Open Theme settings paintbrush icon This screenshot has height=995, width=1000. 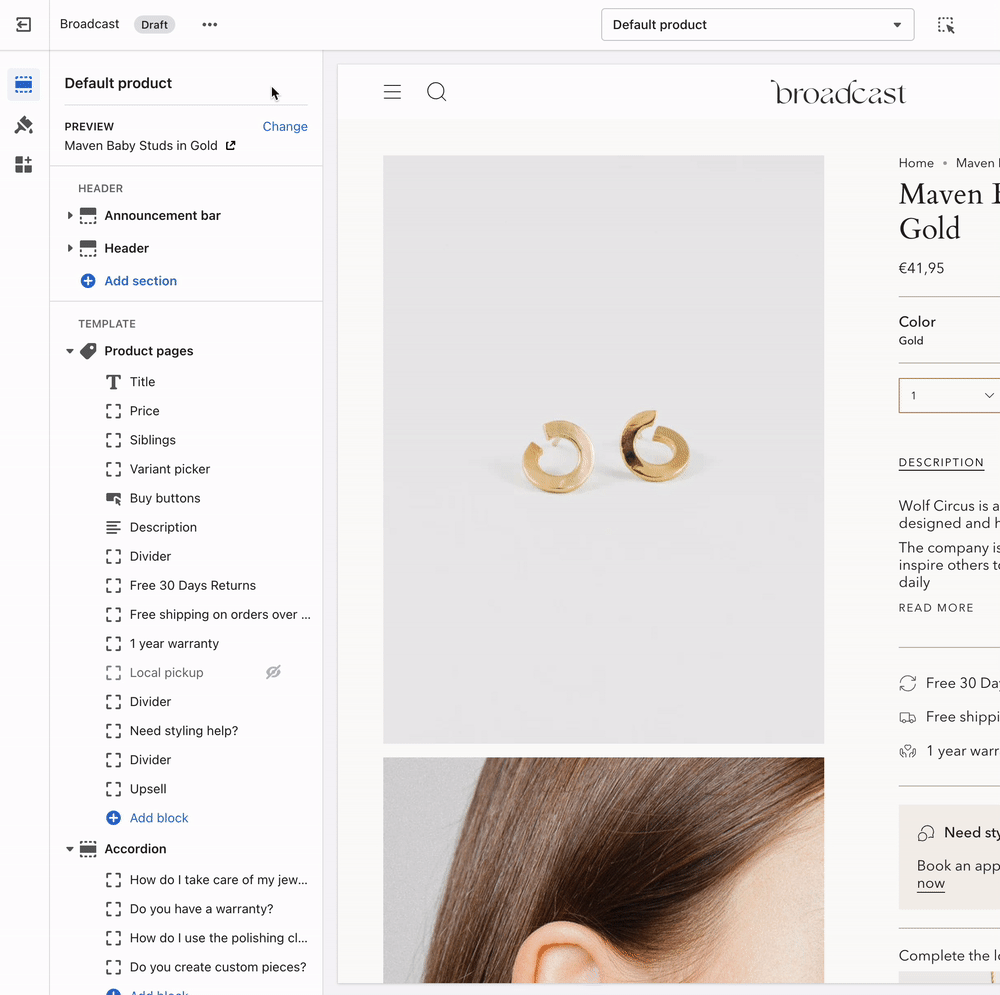click(x=24, y=125)
